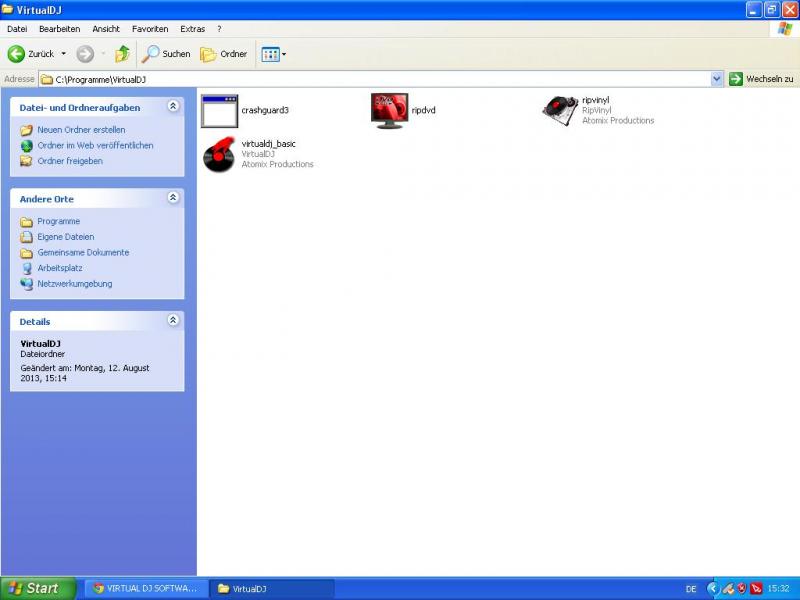Open the forward history dropdown arrow
Image resolution: width=800 pixels, height=600 pixels.
click(x=104, y=54)
